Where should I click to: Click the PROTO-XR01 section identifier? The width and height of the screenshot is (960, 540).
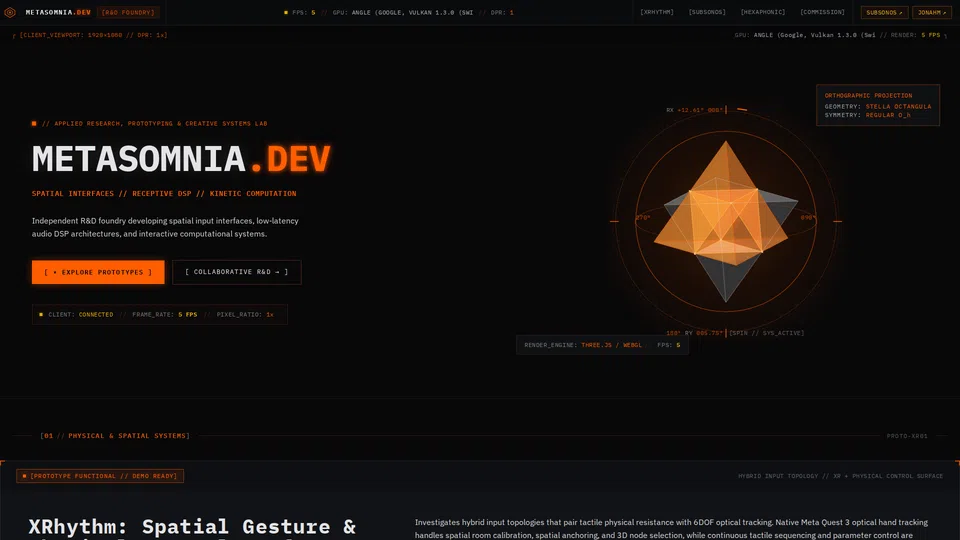(x=907, y=436)
